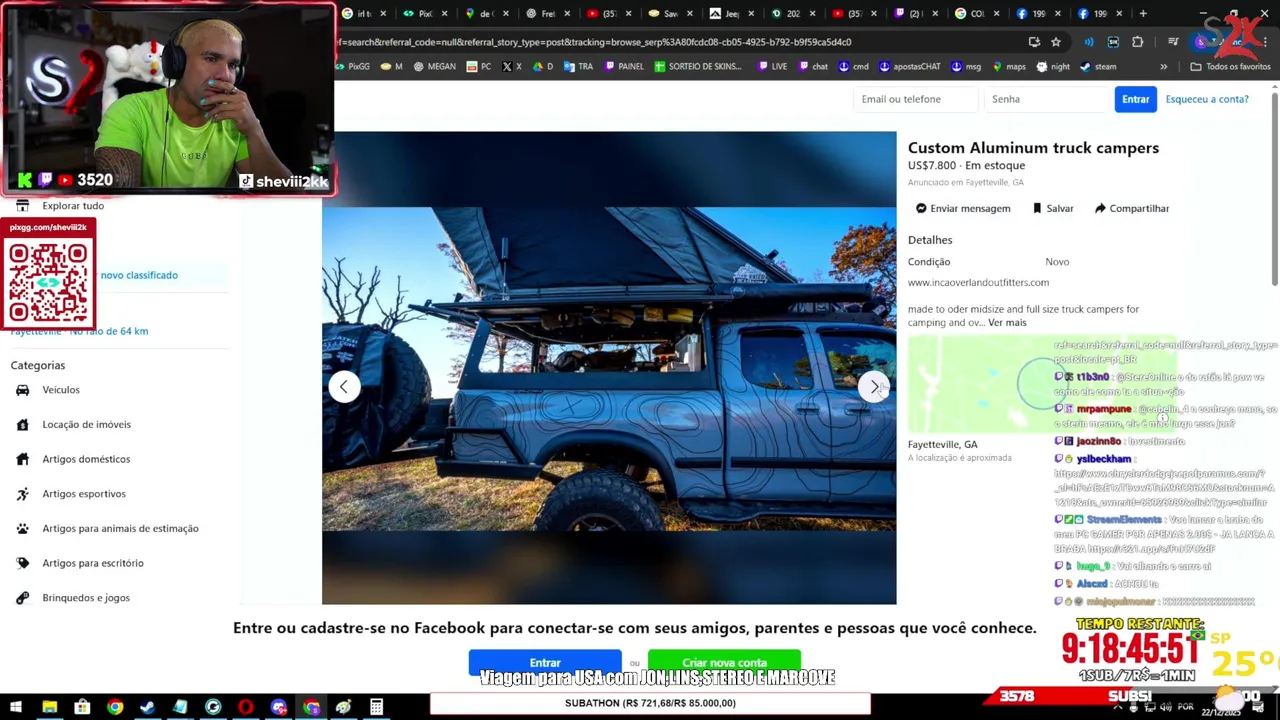Image resolution: width=1280 pixels, height=720 pixels.
Task: Click novo classificado link in sidebar
Action: [139, 275]
